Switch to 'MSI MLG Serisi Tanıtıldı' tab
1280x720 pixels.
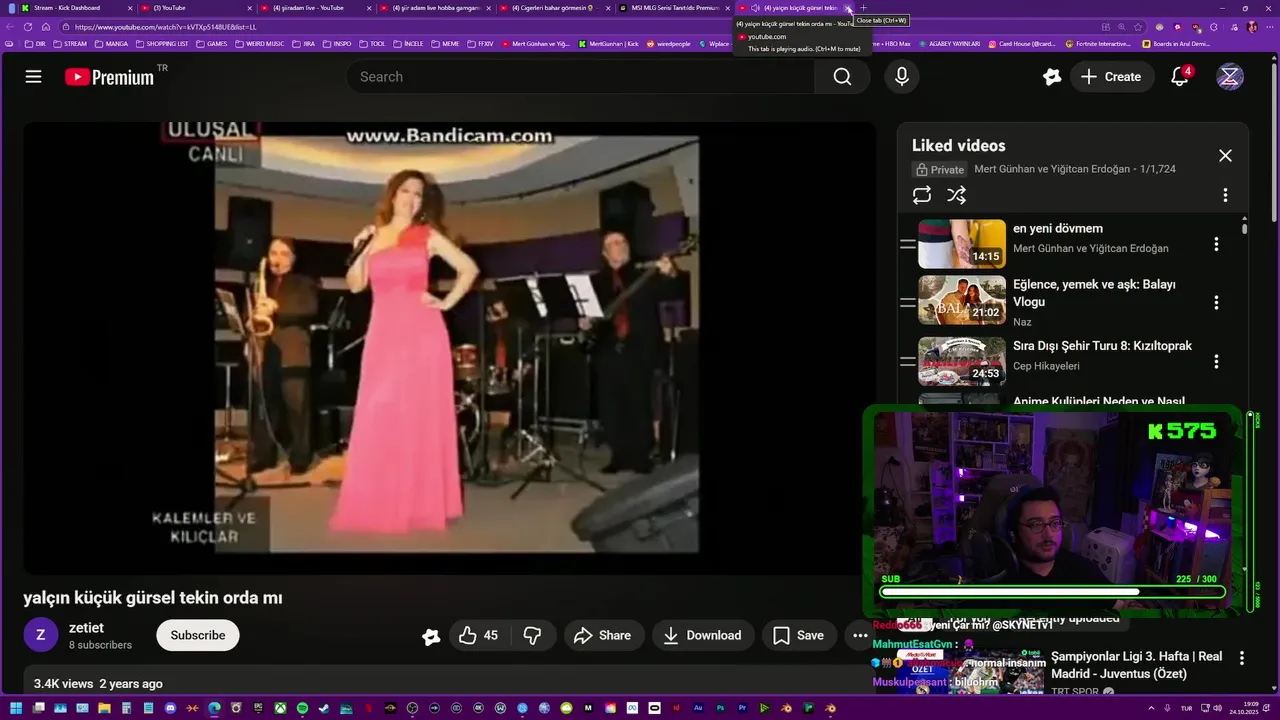click(675, 8)
